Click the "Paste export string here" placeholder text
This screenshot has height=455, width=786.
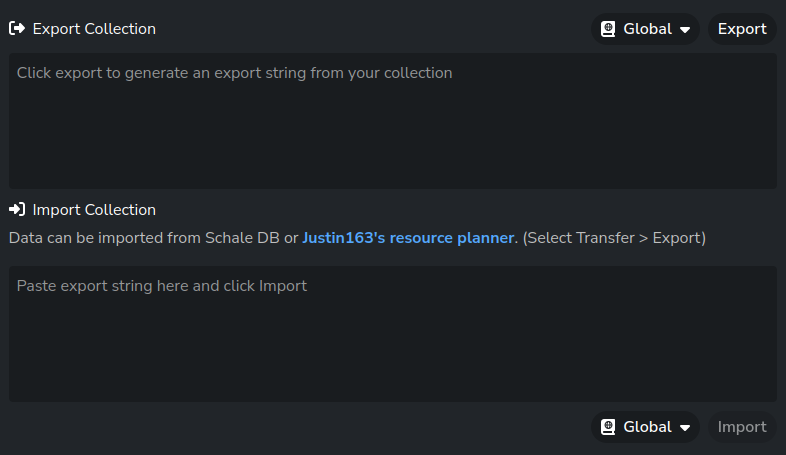click(x=162, y=286)
